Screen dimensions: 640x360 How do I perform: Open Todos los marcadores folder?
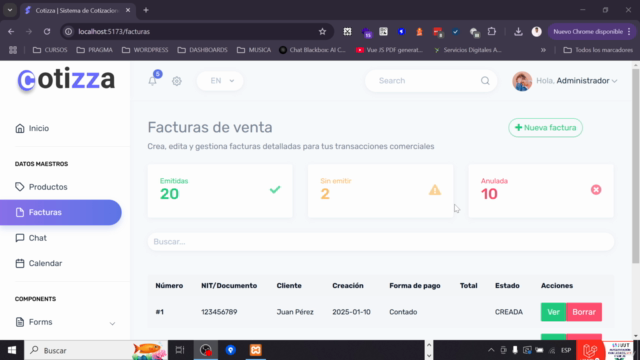pos(598,50)
